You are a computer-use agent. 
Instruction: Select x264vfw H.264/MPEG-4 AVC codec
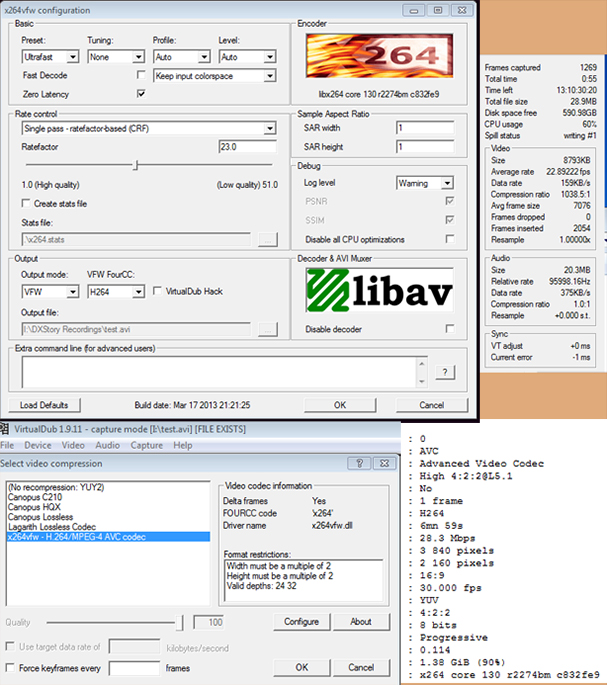(x=108, y=537)
